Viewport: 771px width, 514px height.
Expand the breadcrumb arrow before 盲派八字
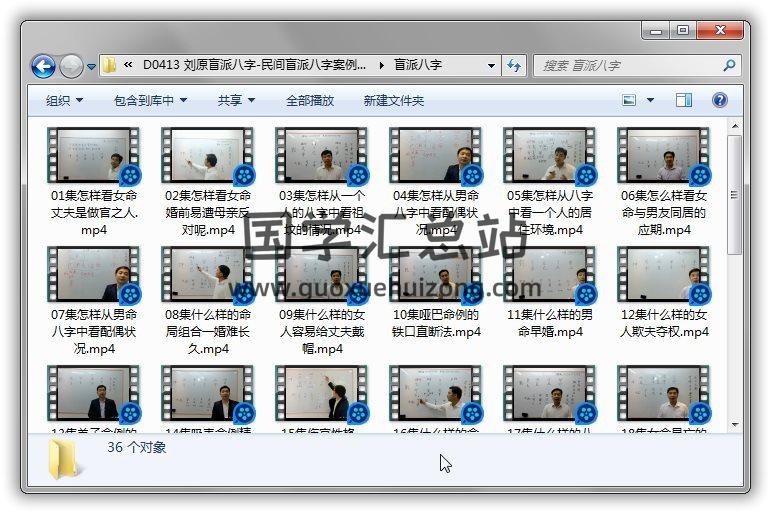pyautogui.click(x=382, y=65)
